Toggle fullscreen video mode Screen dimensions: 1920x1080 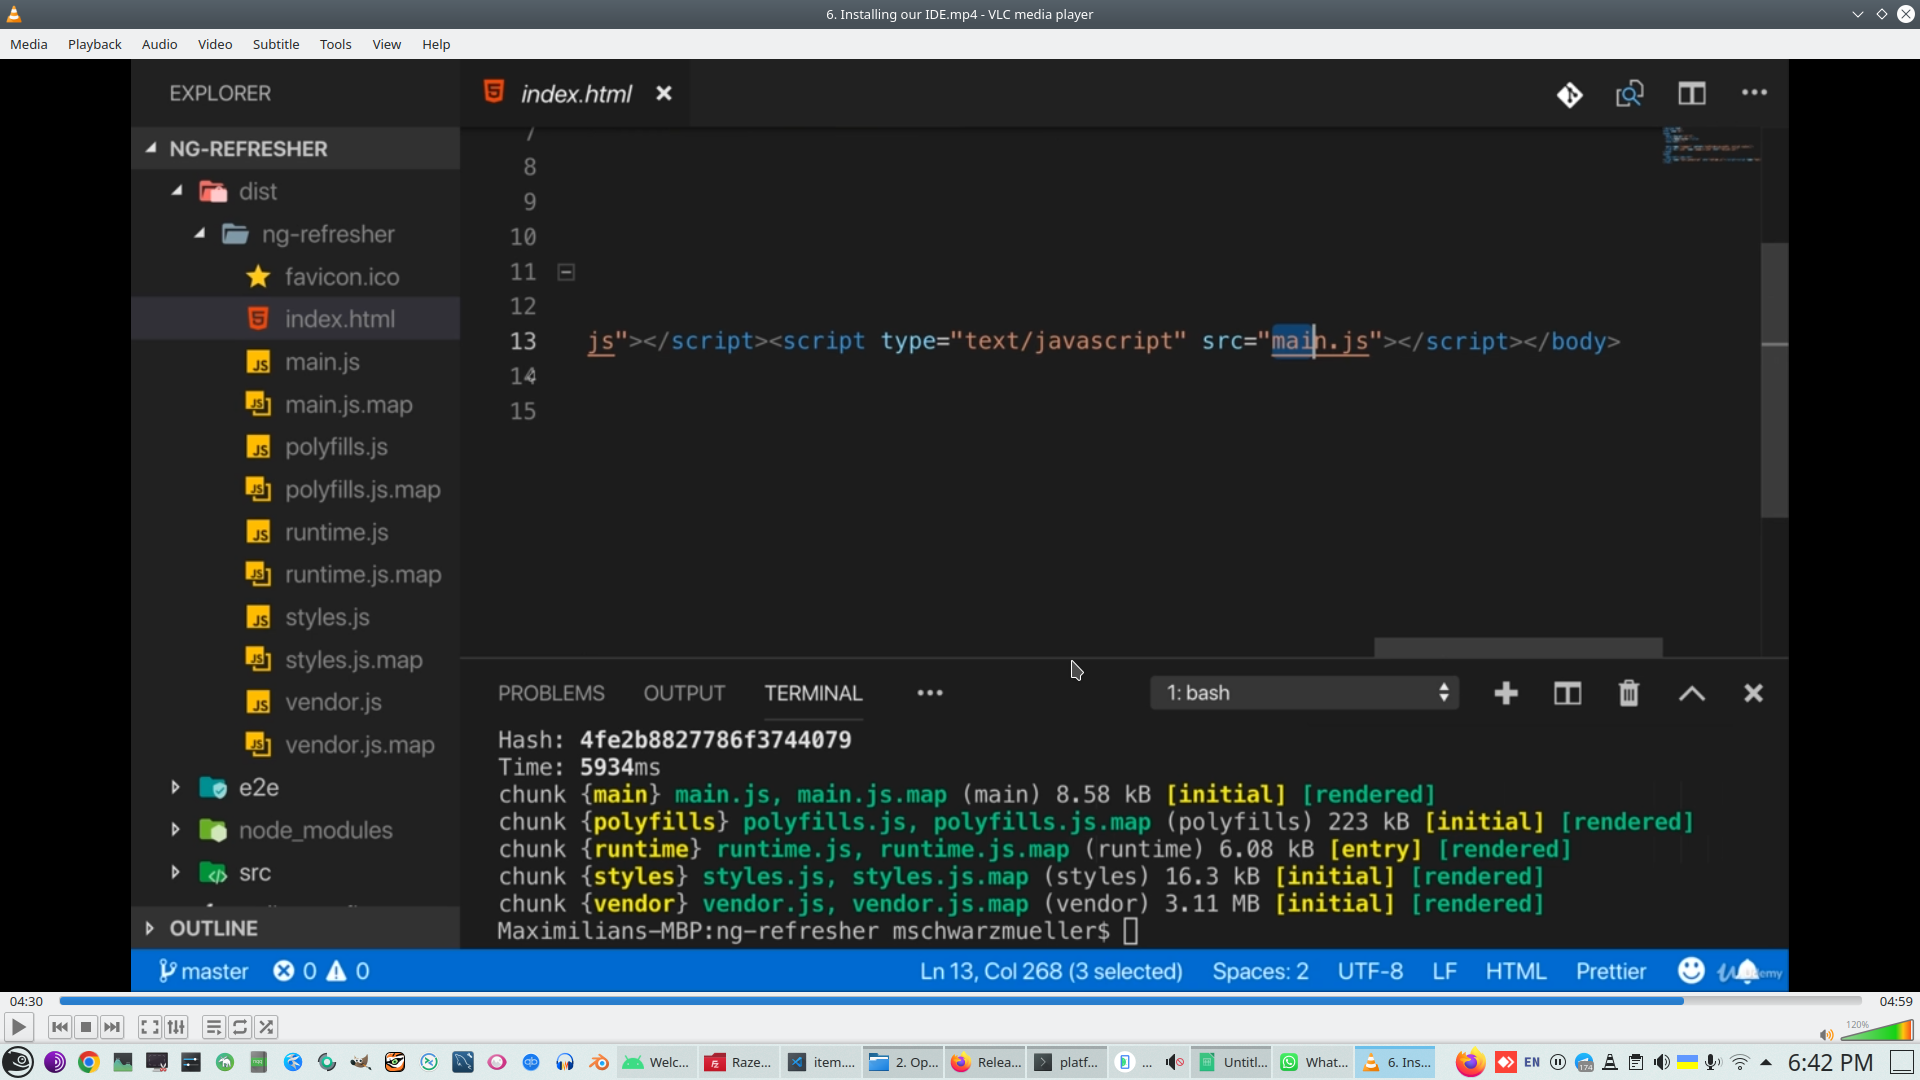tap(149, 1027)
